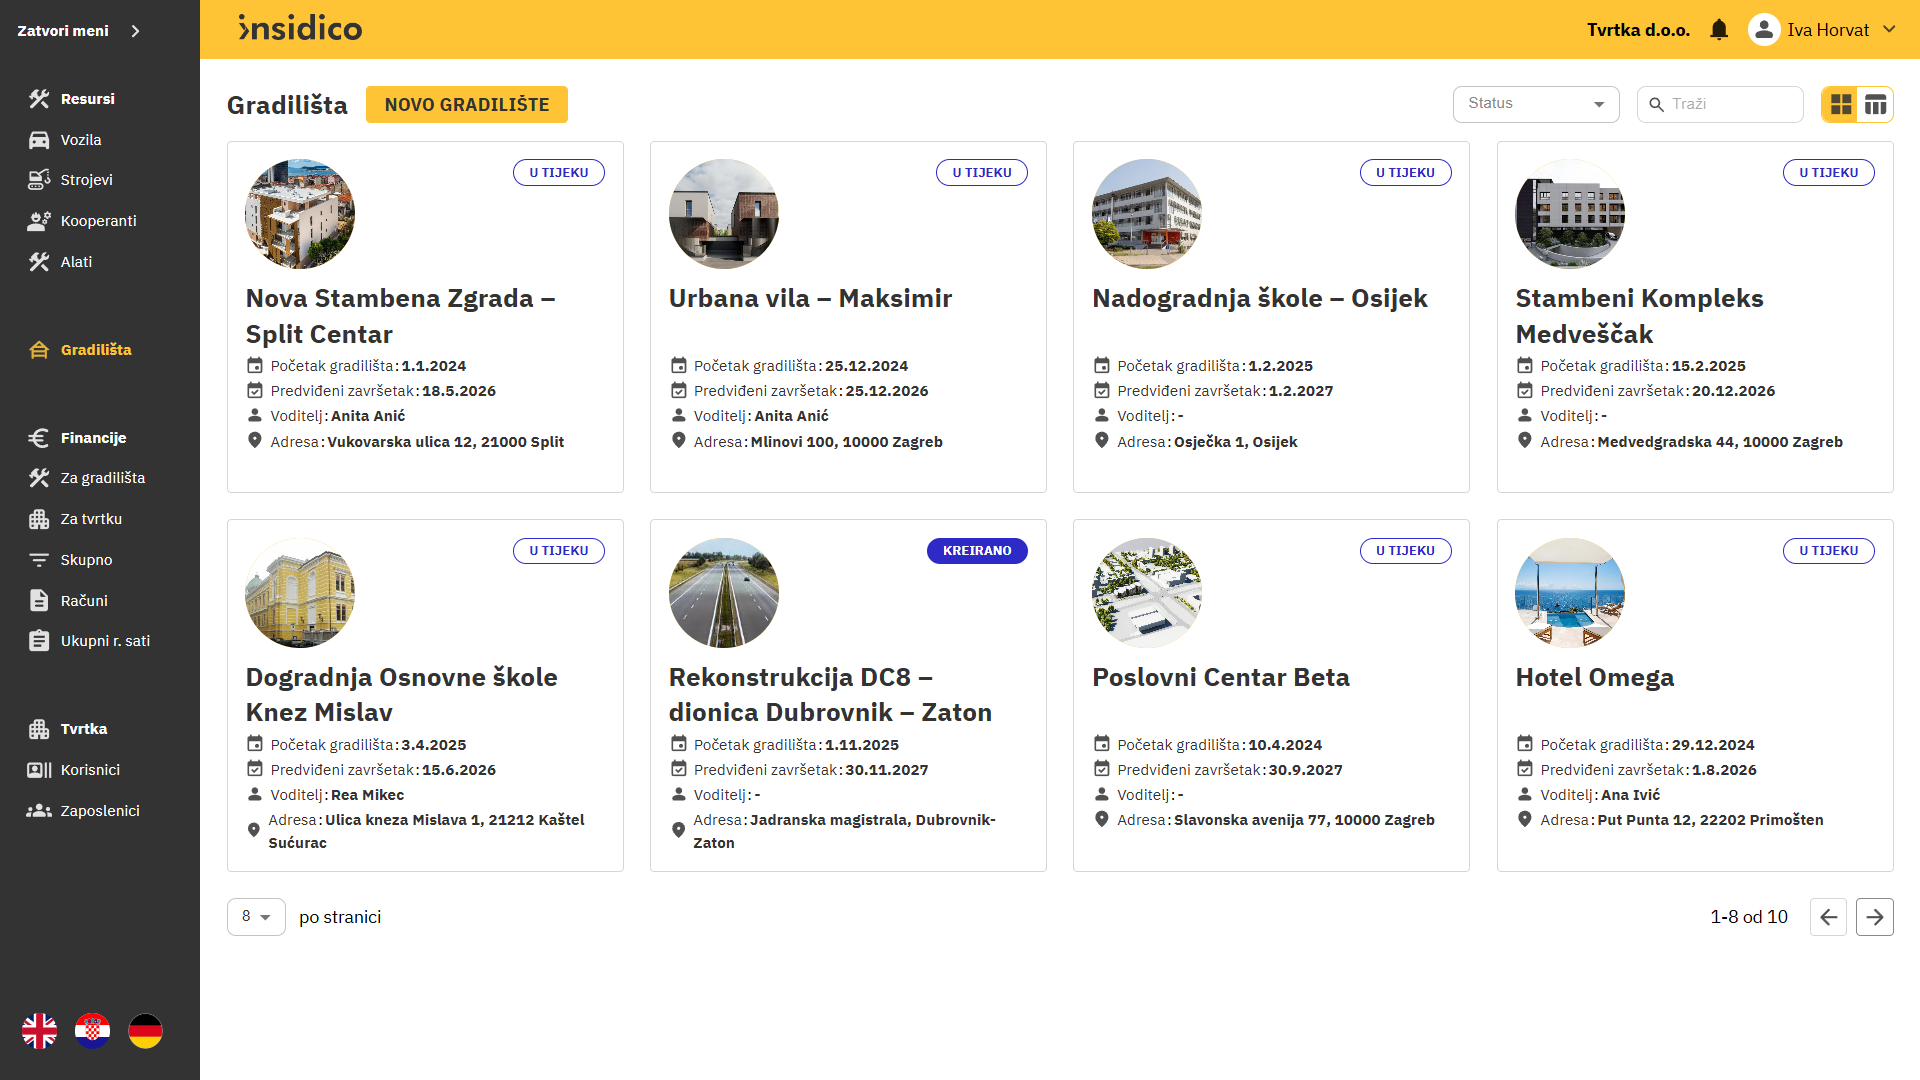Viewport: 1920px width, 1080px height.
Task: Select the English language flag
Action: pyautogui.click(x=40, y=1031)
